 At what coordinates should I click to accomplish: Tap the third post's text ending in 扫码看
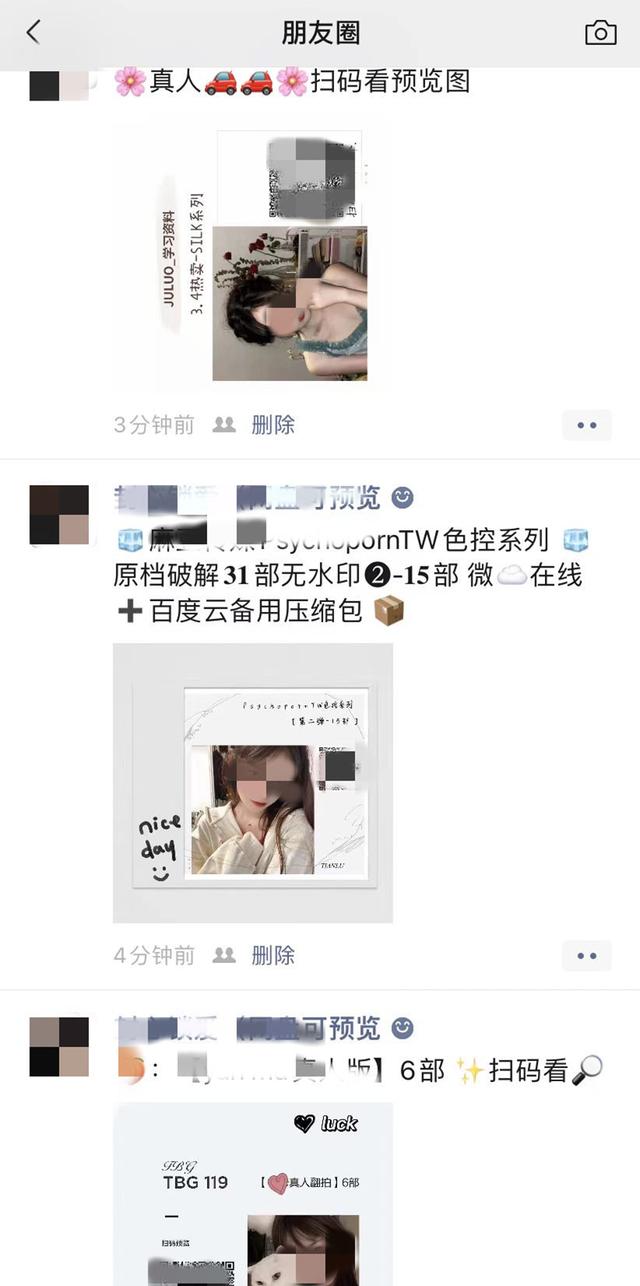tap(360, 1071)
